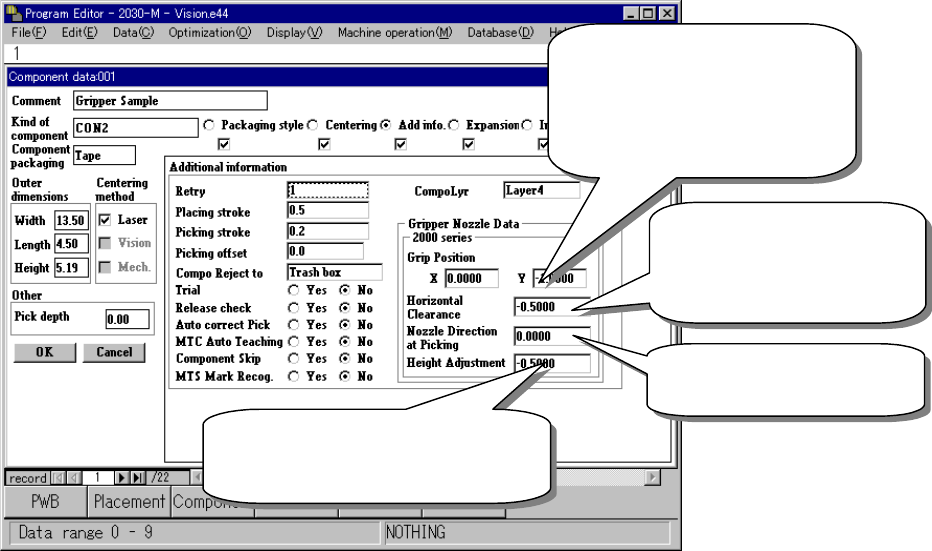Set Release check to No
The image size is (932, 551).
345,308
